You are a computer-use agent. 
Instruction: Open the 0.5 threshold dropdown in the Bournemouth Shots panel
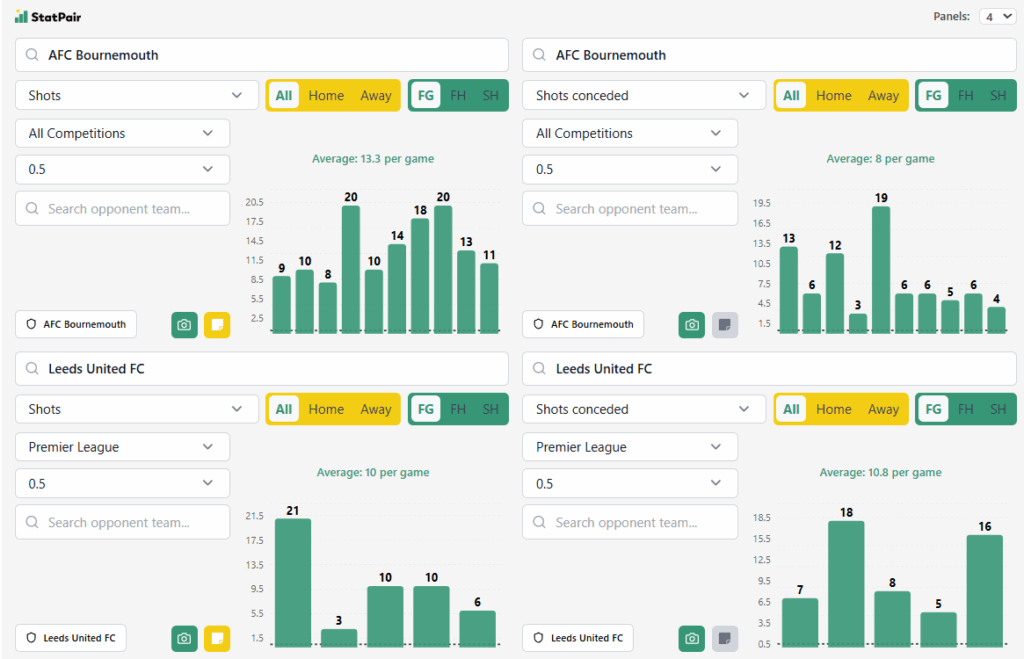(x=122, y=169)
